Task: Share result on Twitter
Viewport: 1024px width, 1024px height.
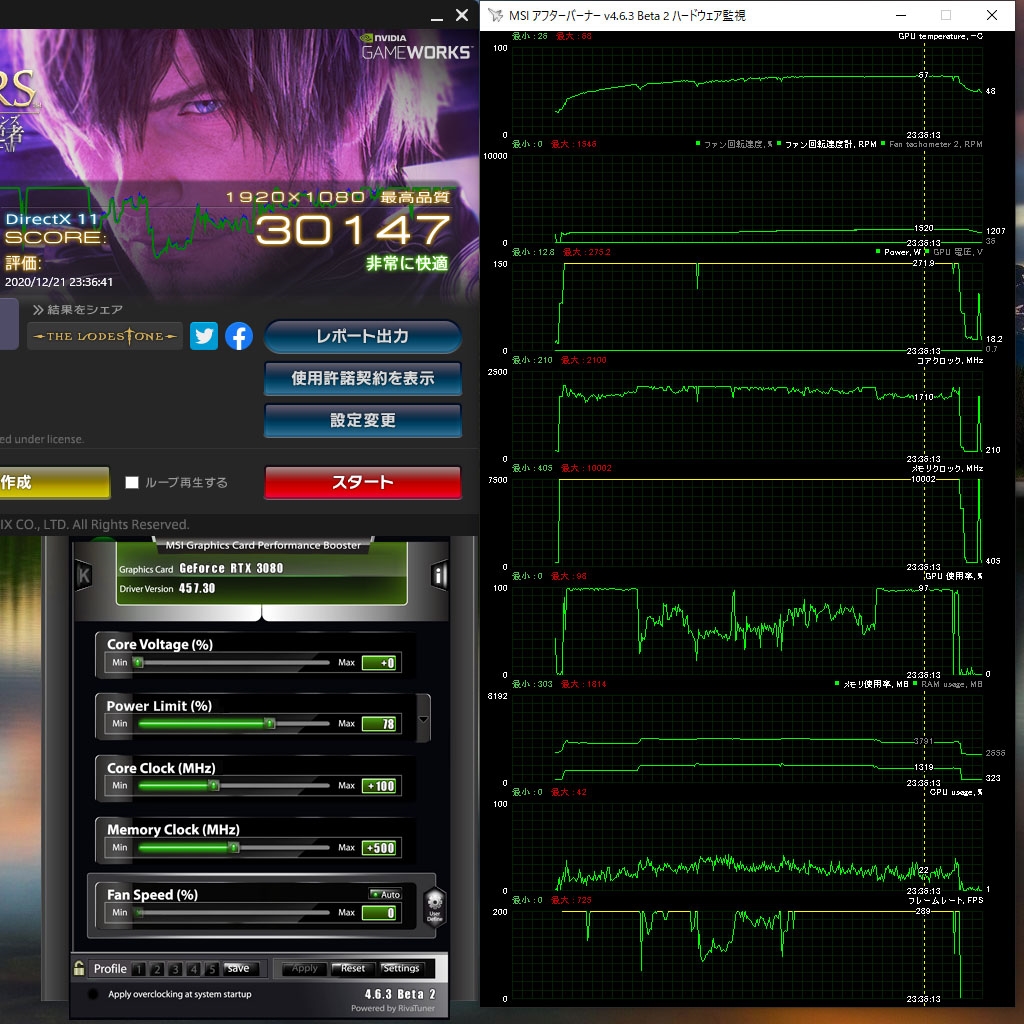Action: pyautogui.click(x=204, y=336)
